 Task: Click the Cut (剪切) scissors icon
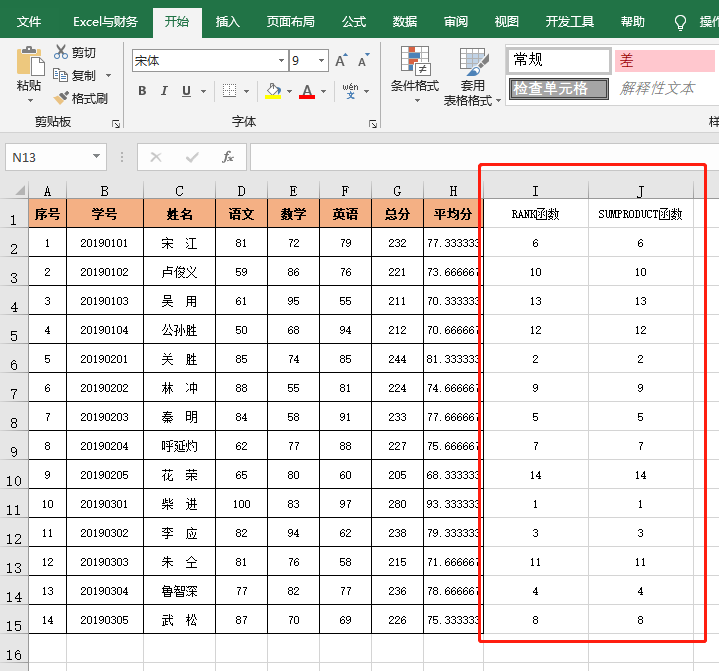[x=62, y=53]
